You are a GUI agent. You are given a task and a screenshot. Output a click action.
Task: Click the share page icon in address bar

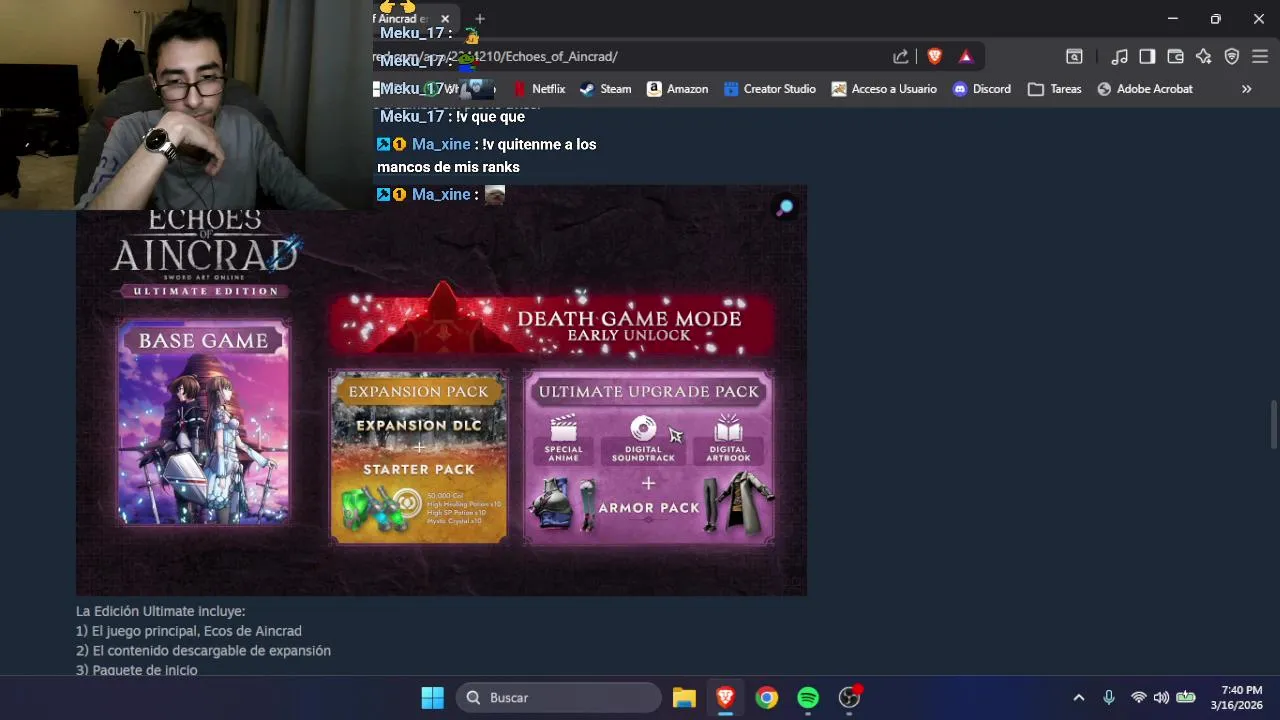pos(901,57)
